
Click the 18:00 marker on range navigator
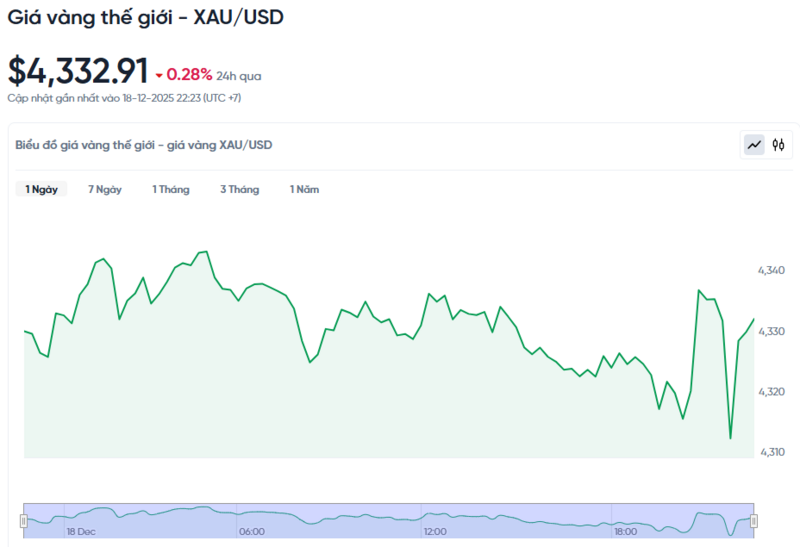click(x=626, y=532)
